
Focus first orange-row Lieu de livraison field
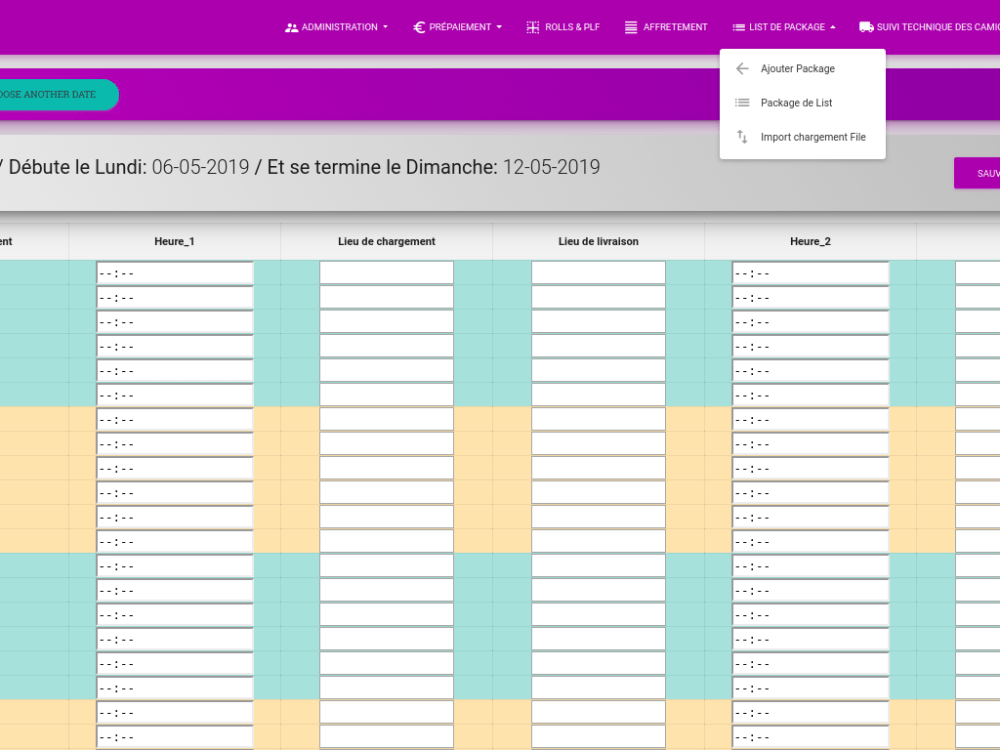(x=598, y=420)
